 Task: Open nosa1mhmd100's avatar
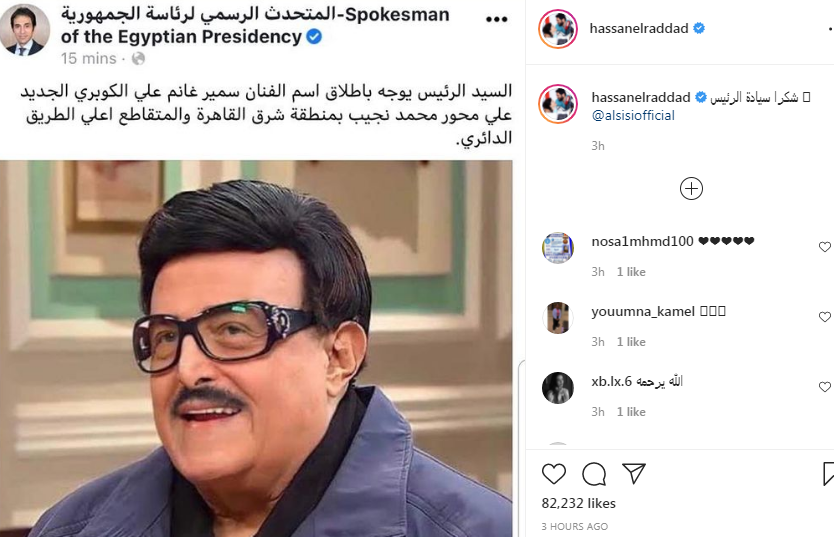pyautogui.click(x=557, y=248)
